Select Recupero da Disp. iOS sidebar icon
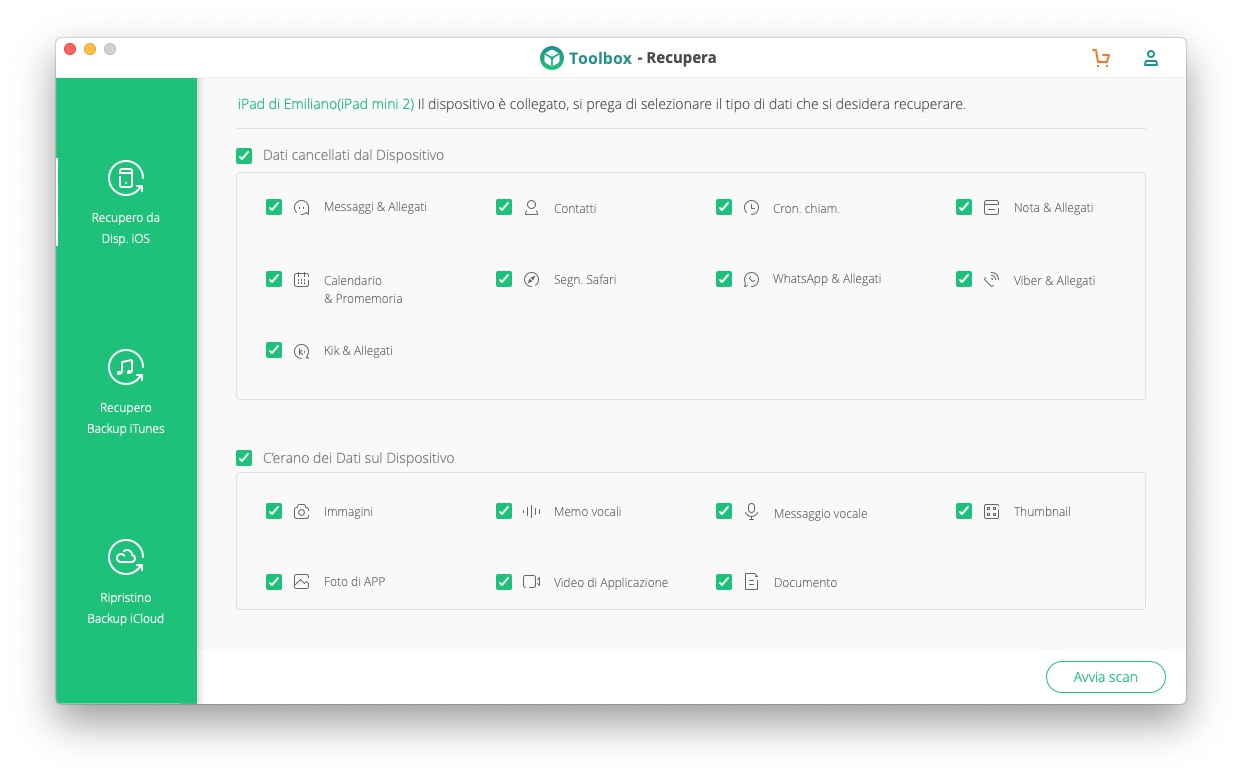This screenshot has width=1242, height=778. click(126, 178)
